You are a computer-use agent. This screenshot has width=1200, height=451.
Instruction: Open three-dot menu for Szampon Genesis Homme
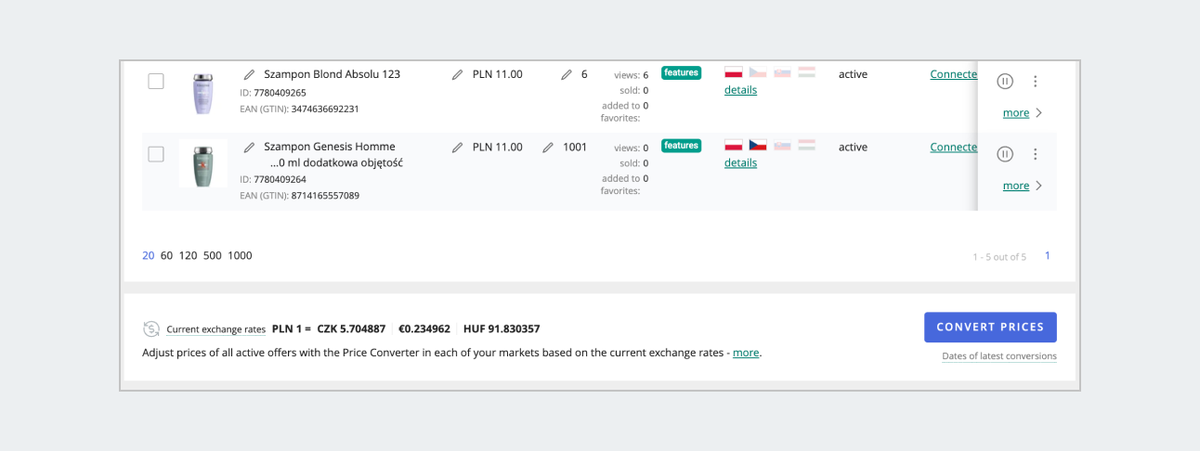point(1035,154)
